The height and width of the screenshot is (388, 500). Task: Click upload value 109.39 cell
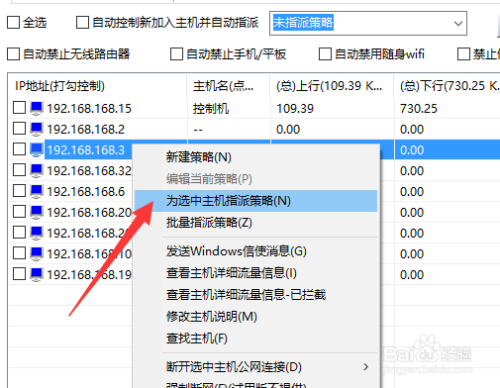pyautogui.click(x=295, y=109)
